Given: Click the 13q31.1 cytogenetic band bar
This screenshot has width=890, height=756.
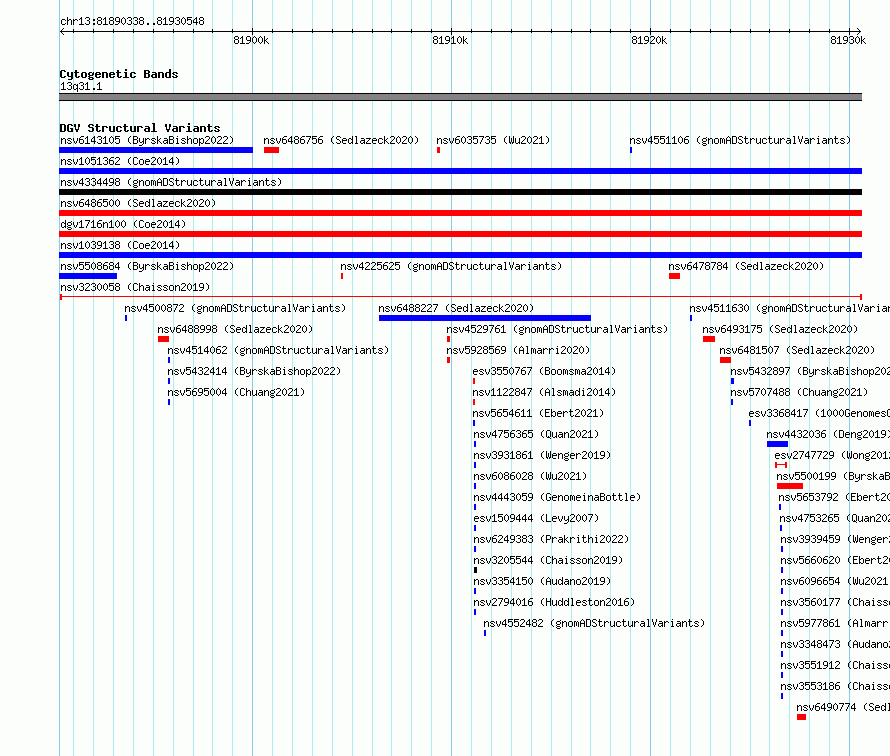Looking at the screenshot, I should pos(460,97).
